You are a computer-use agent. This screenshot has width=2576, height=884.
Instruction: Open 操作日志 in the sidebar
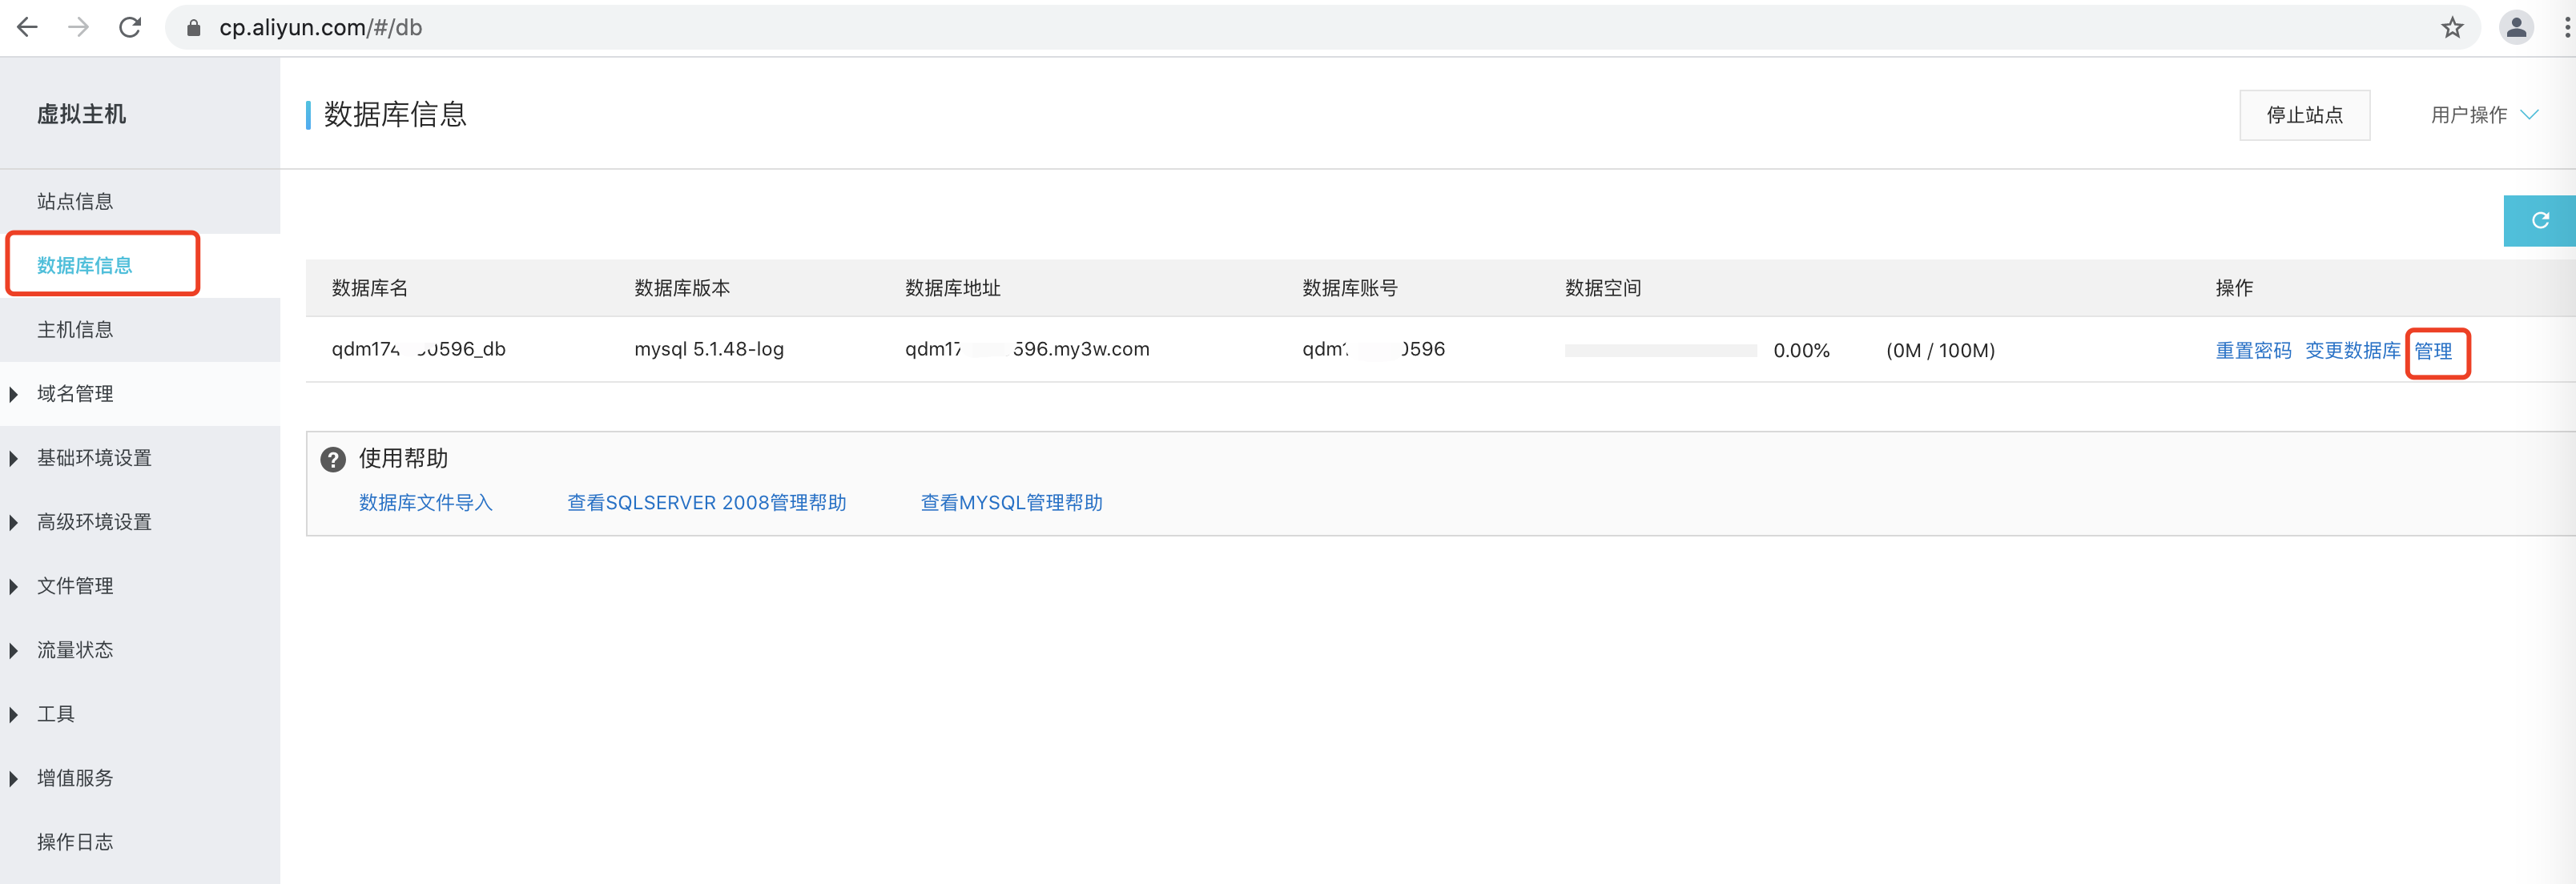[75, 842]
